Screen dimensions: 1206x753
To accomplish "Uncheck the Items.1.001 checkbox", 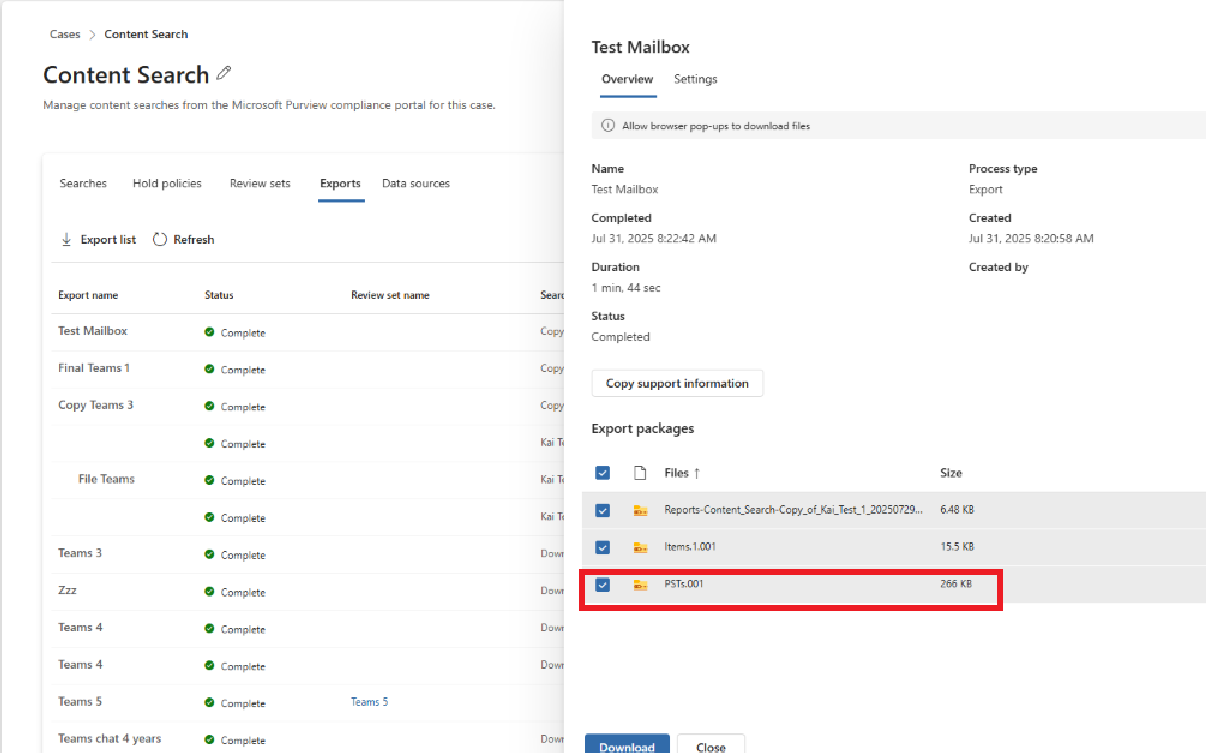I will click(x=602, y=547).
